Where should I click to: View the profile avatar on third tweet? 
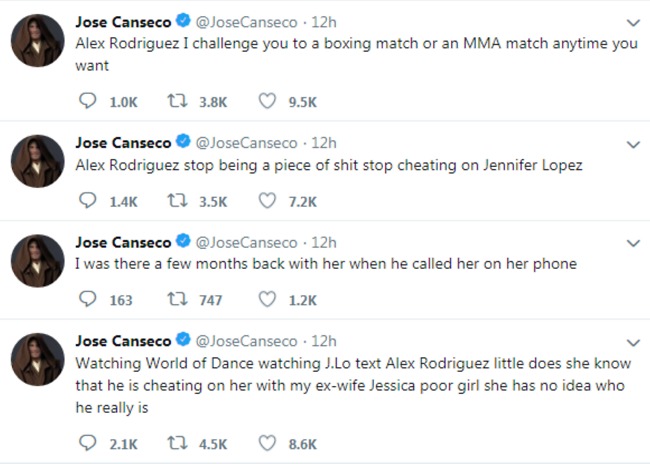point(38,261)
